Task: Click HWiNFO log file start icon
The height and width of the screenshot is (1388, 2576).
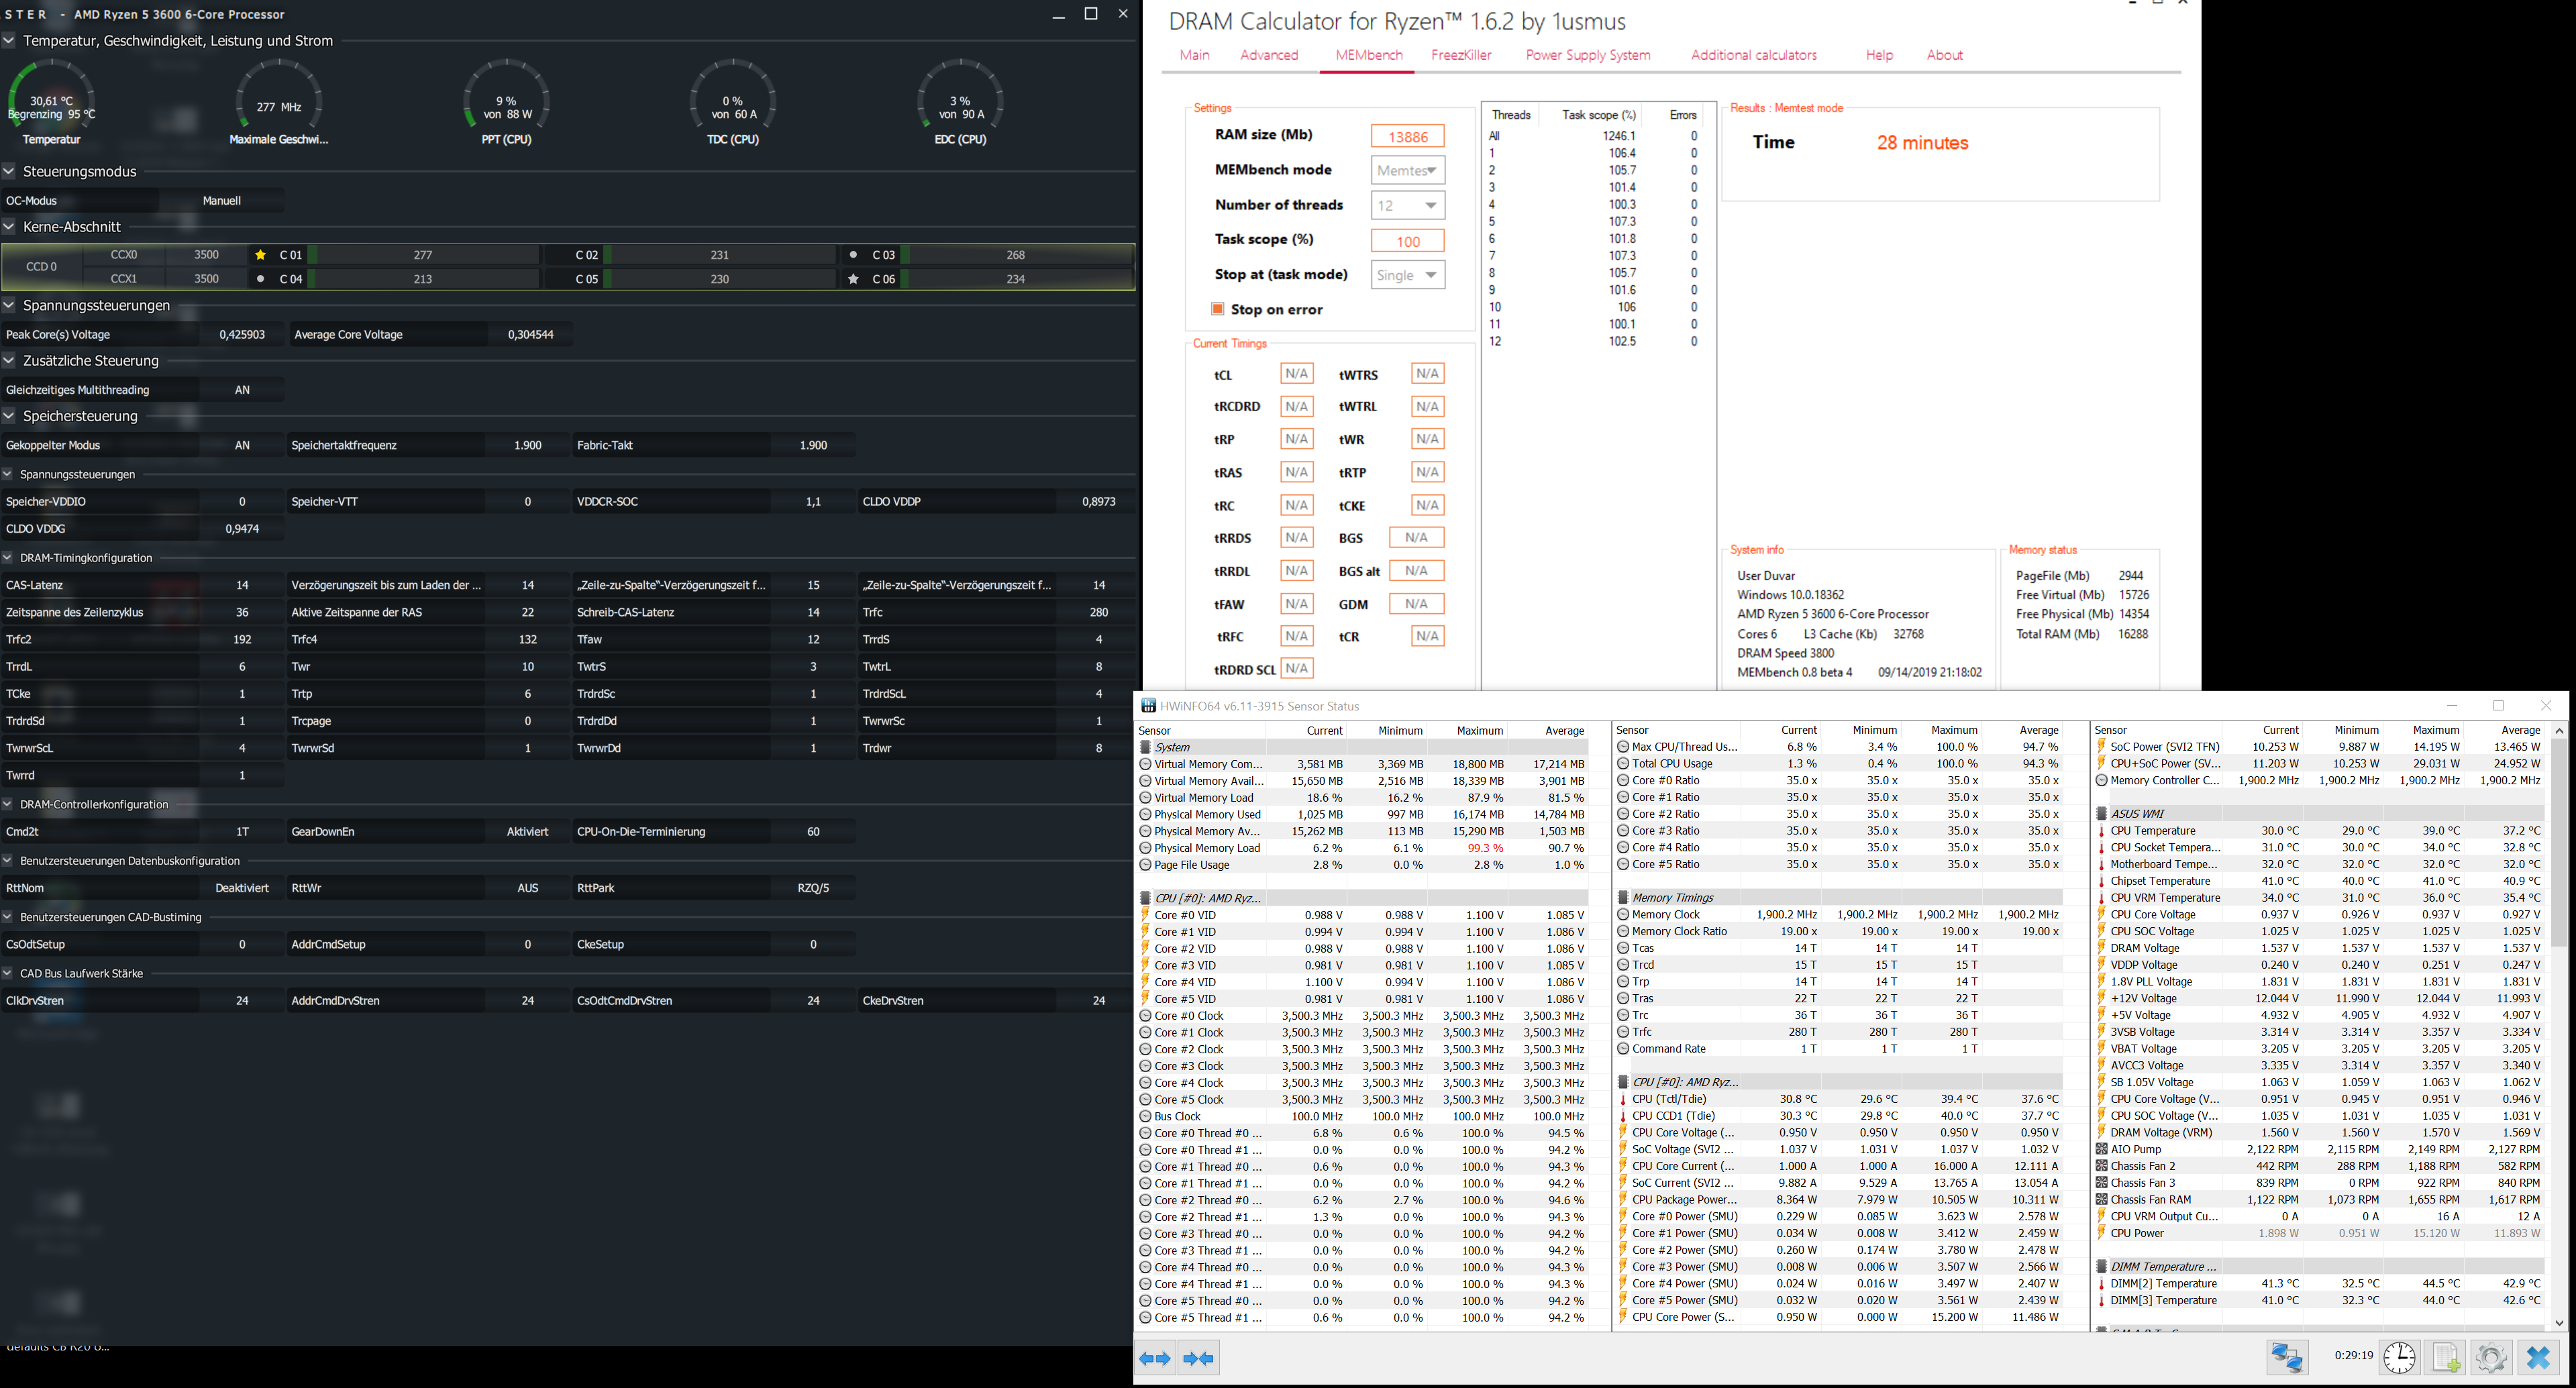Action: click(x=2446, y=1357)
